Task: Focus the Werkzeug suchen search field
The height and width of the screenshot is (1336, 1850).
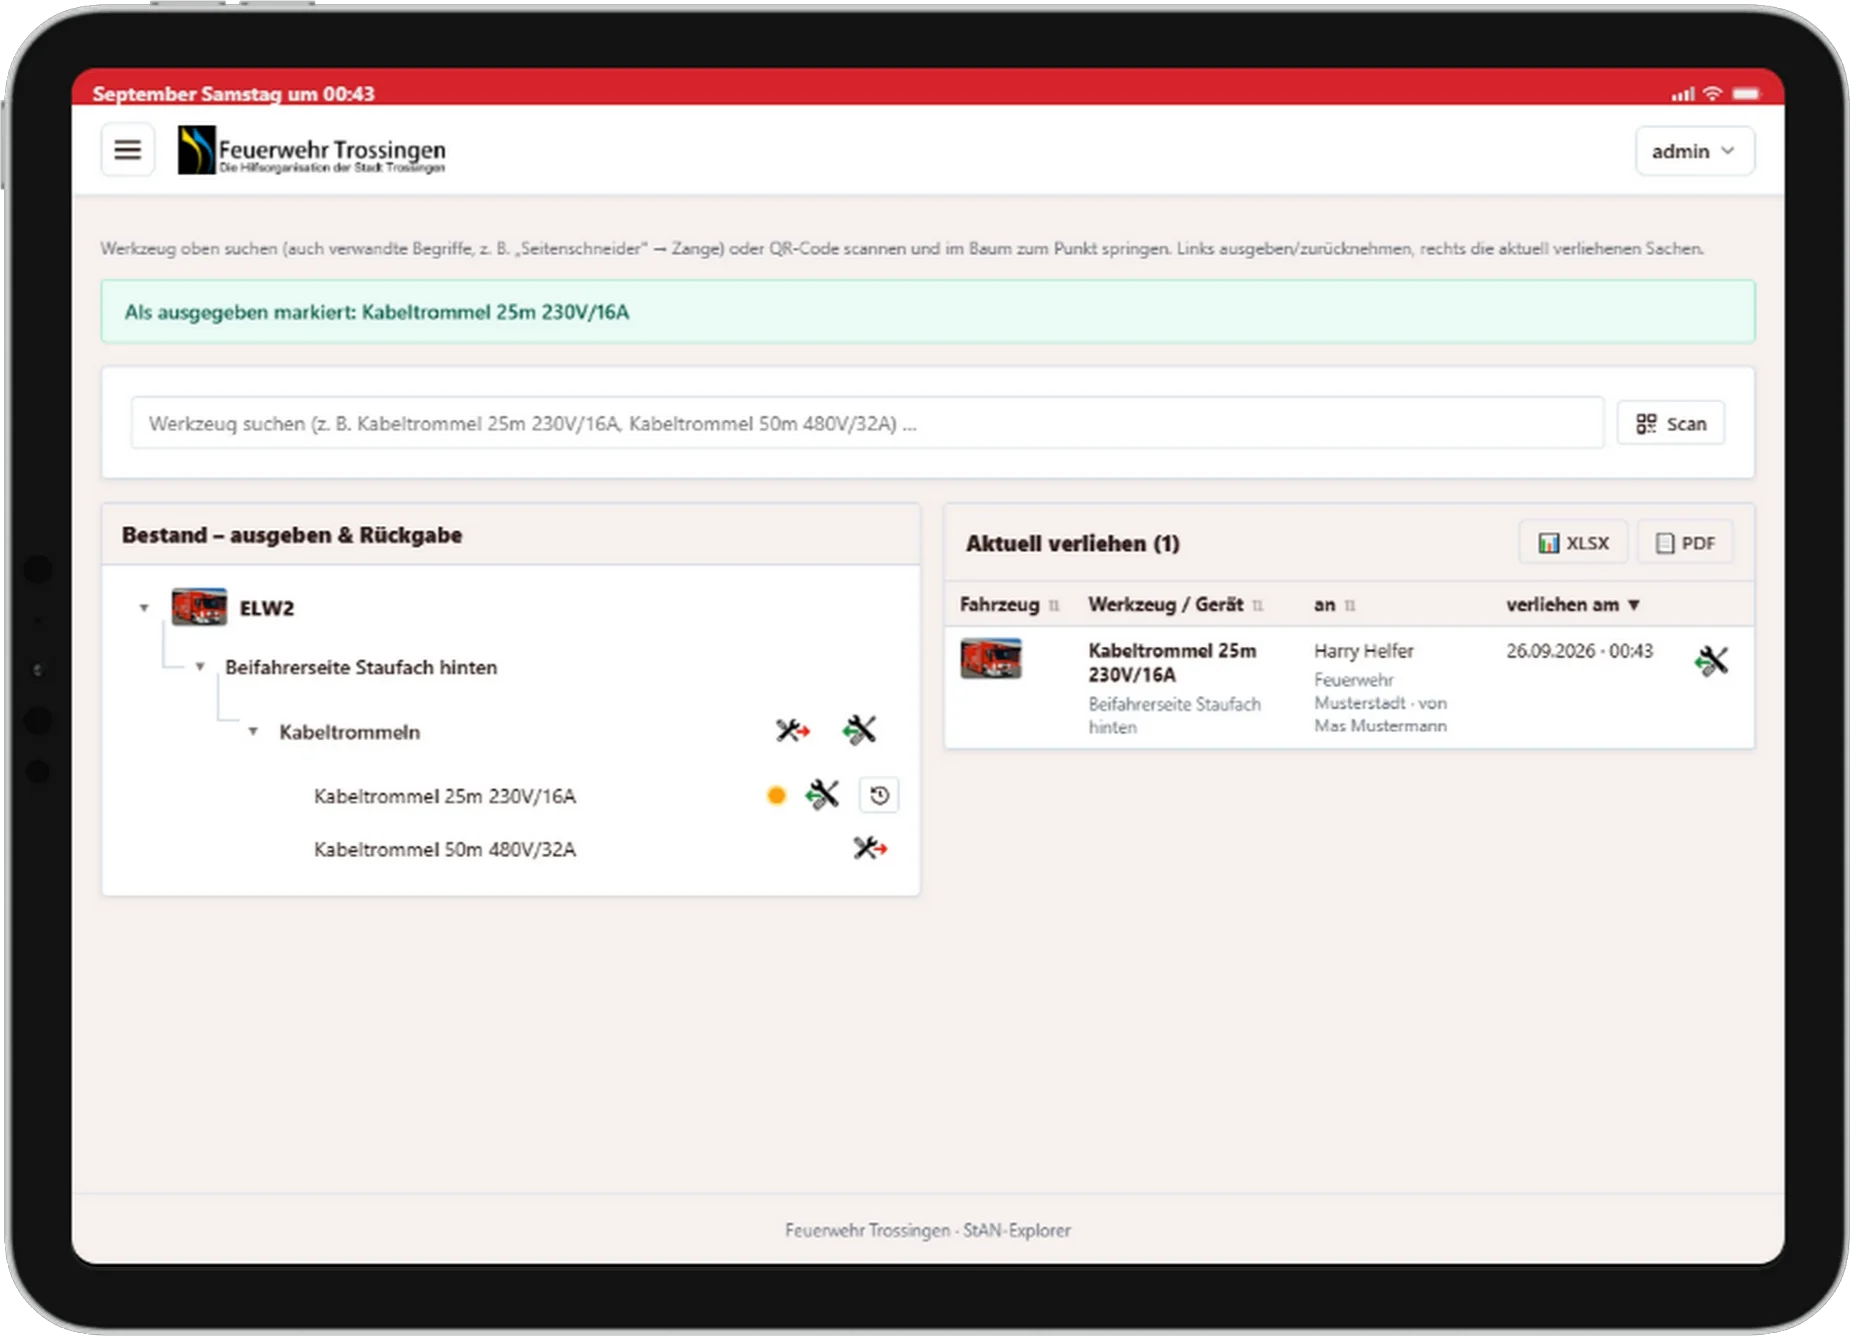Action: [x=866, y=423]
